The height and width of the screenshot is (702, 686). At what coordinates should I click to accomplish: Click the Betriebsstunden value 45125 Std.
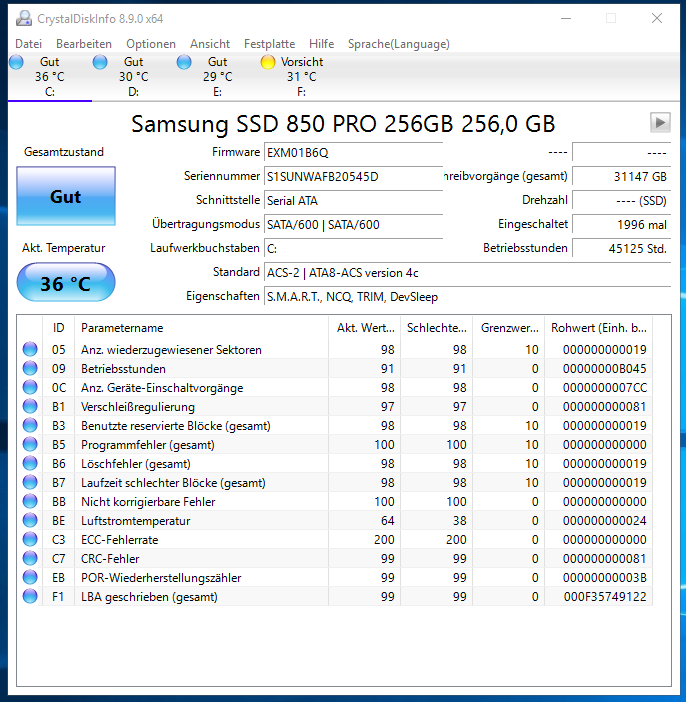click(x=622, y=248)
